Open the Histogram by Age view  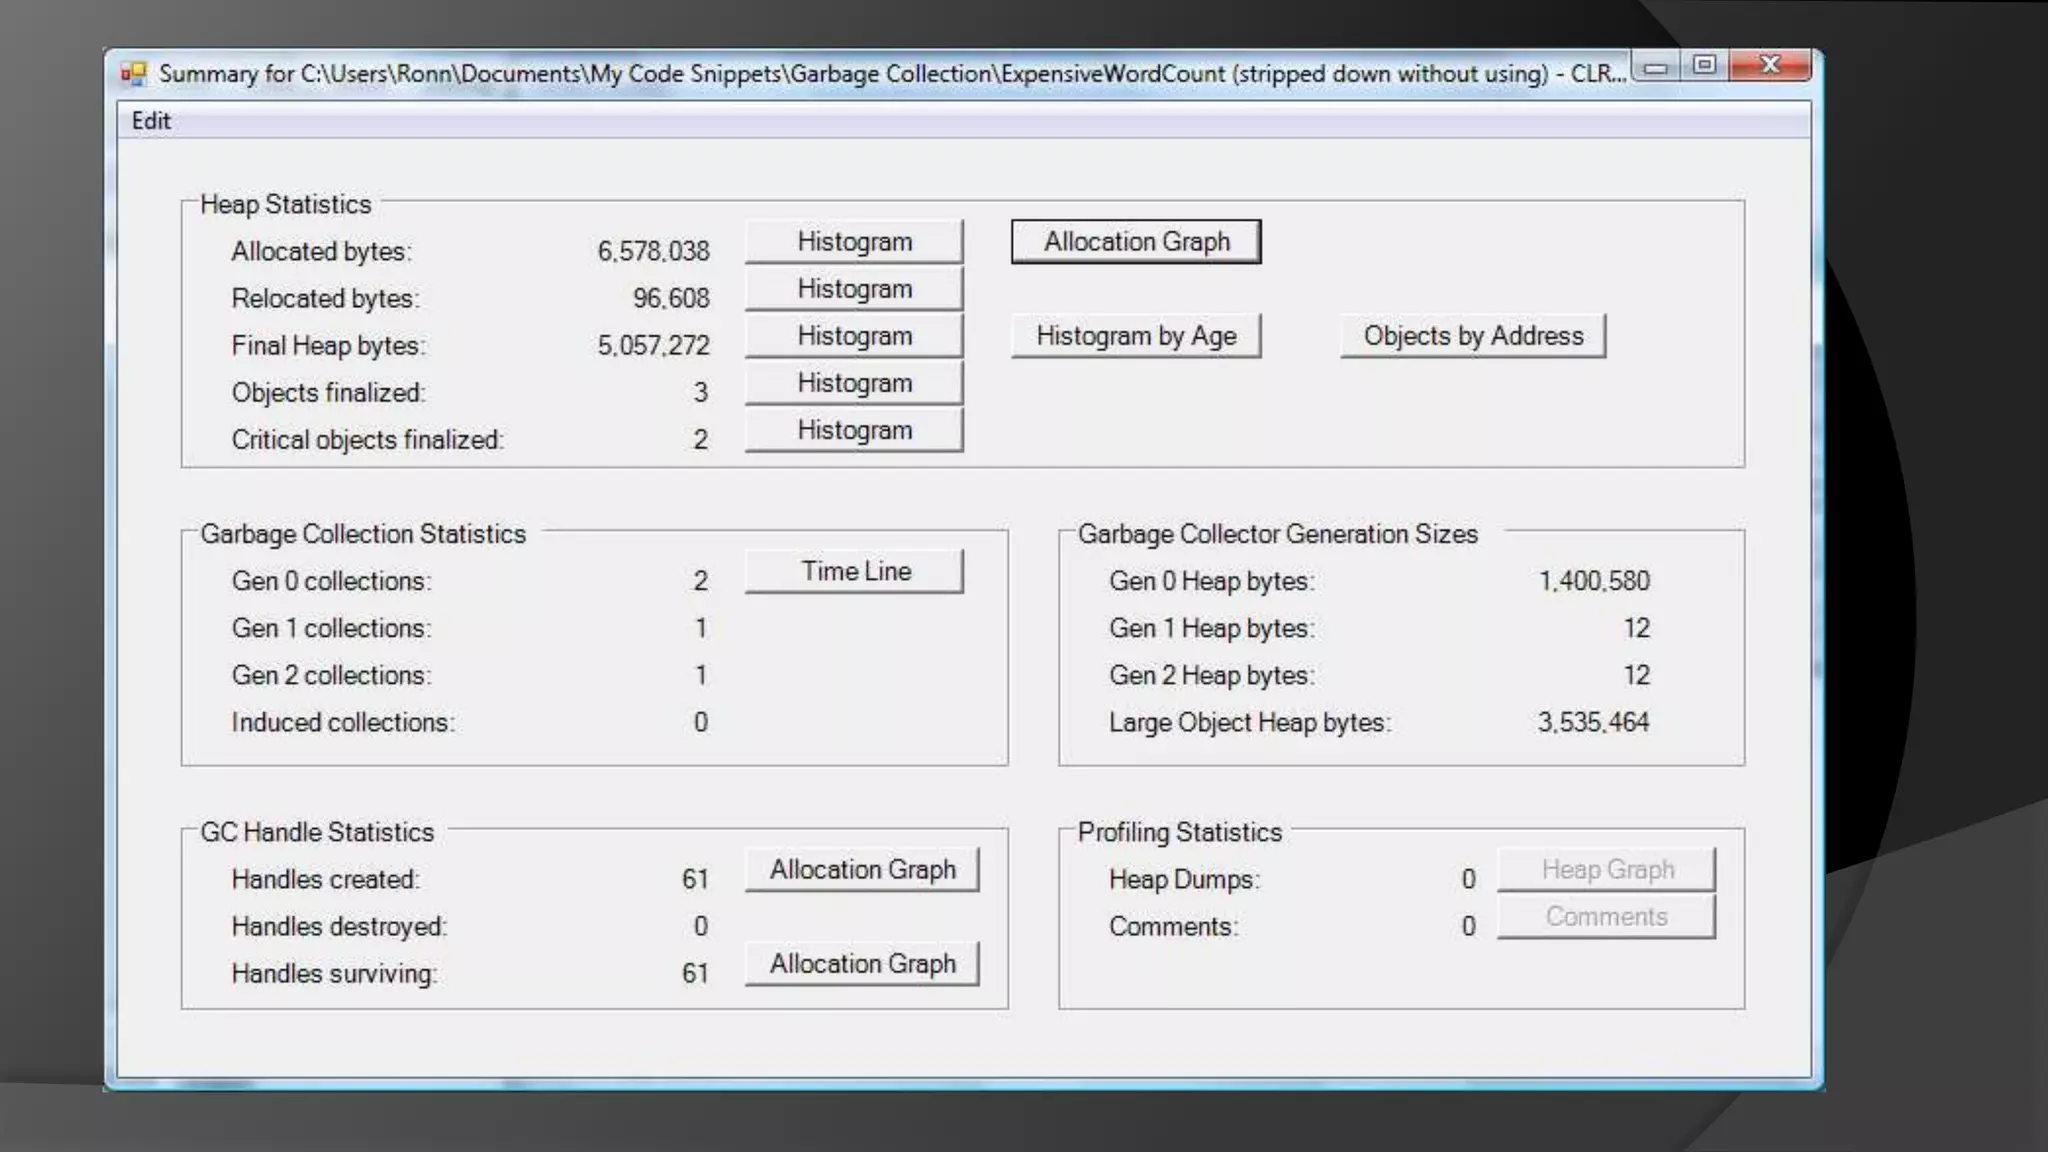[1136, 336]
